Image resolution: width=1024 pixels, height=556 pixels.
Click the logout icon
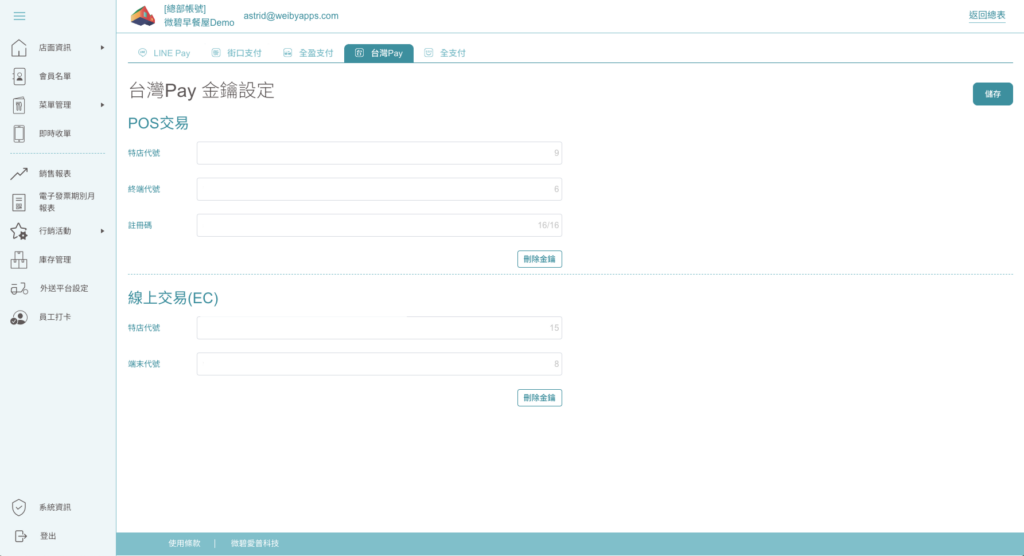20,536
